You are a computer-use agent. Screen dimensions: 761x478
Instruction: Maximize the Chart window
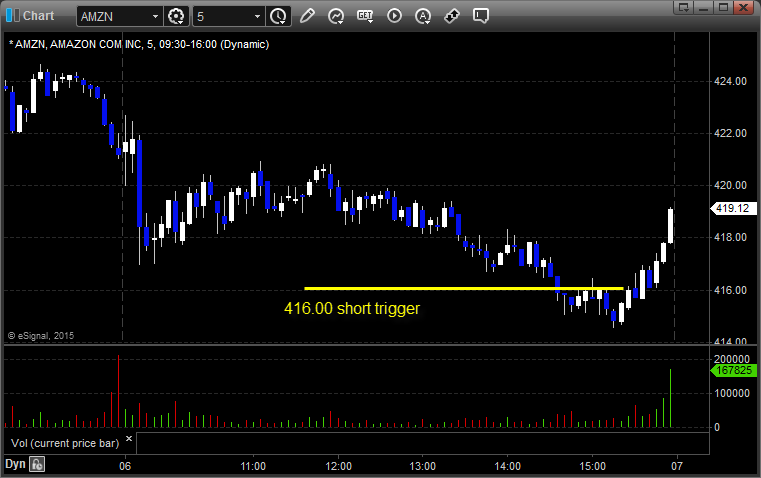[724, 7]
